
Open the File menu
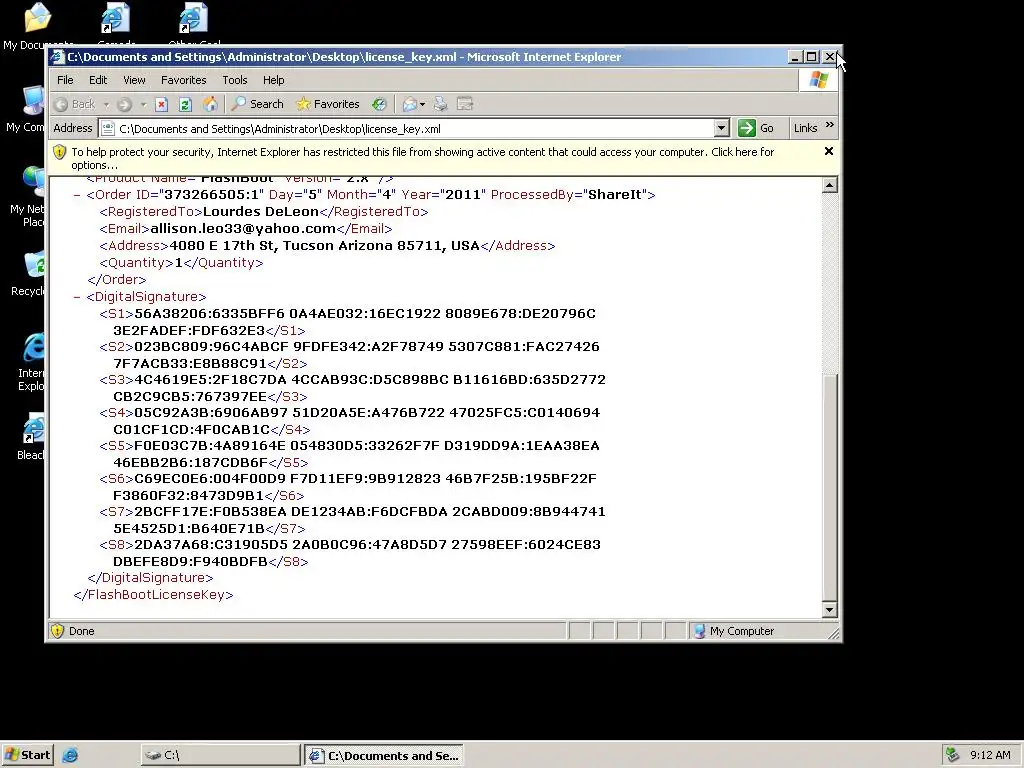[65, 80]
